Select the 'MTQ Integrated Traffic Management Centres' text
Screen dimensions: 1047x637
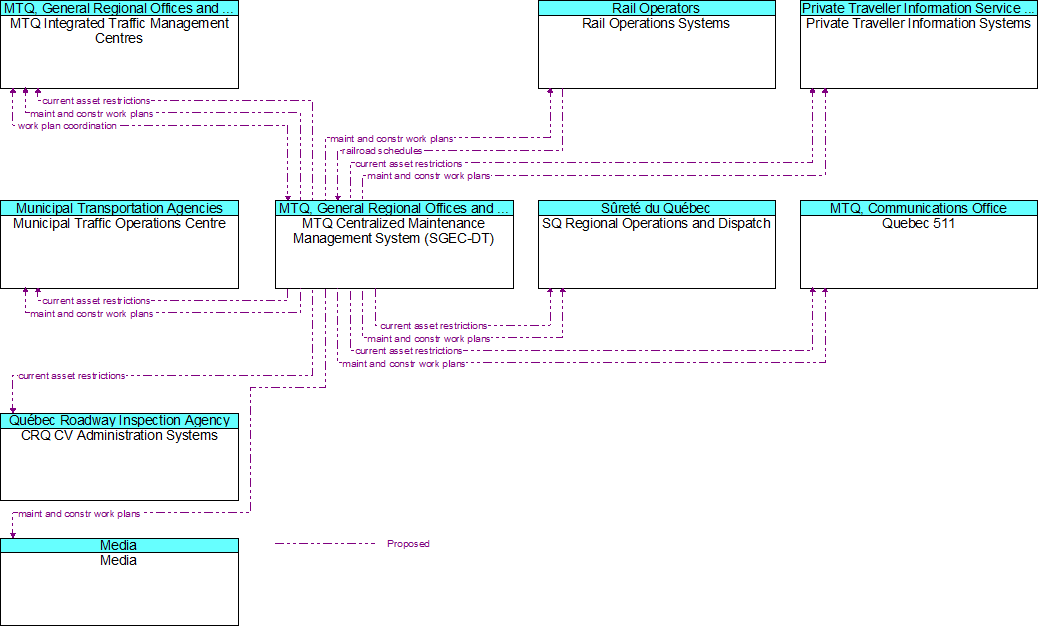click(x=120, y=31)
